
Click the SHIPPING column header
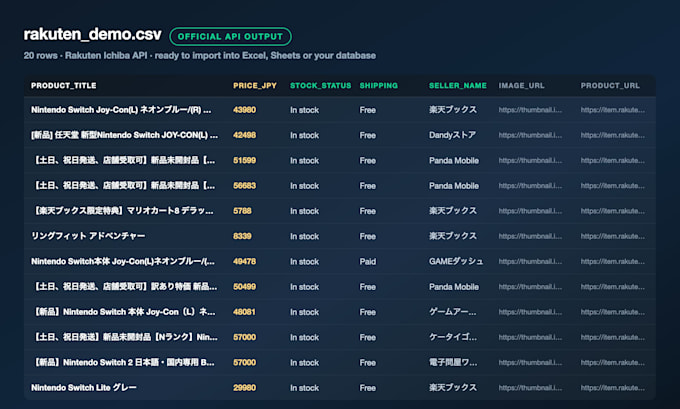379,85
